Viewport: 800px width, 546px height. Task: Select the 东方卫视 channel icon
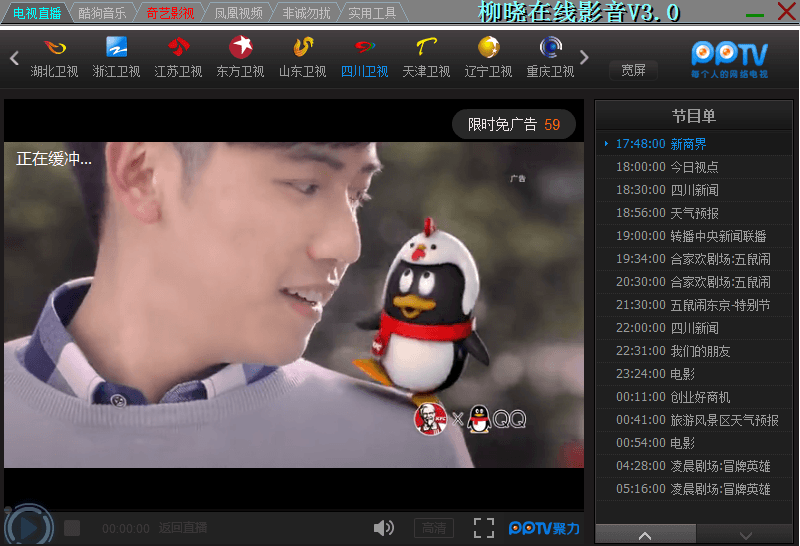click(x=240, y=47)
